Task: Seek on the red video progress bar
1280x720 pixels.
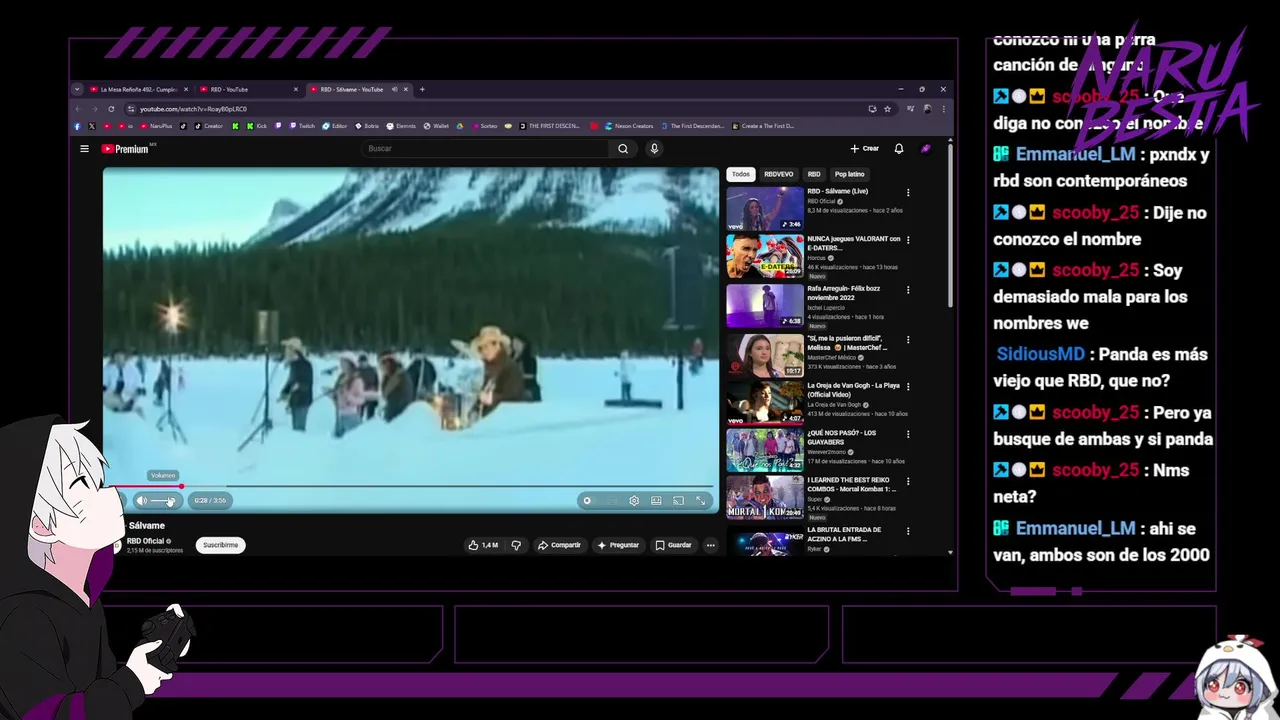Action: [410, 486]
